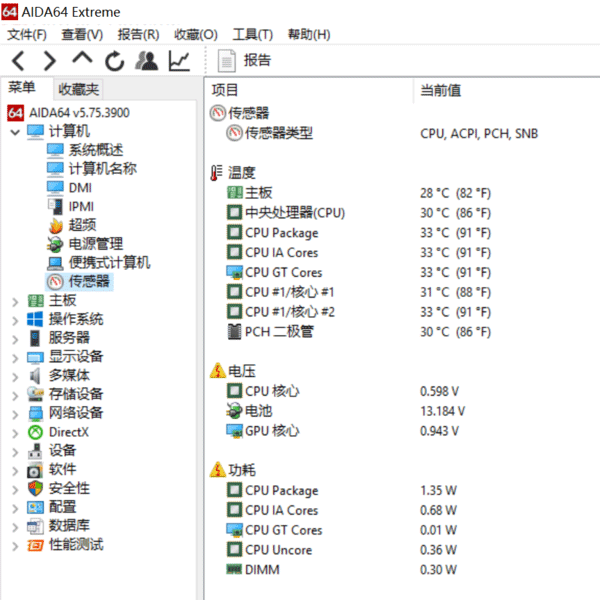The width and height of the screenshot is (600, 600).
Task: Click the Forward arrow toolbar icon
Action: [50, 61]
